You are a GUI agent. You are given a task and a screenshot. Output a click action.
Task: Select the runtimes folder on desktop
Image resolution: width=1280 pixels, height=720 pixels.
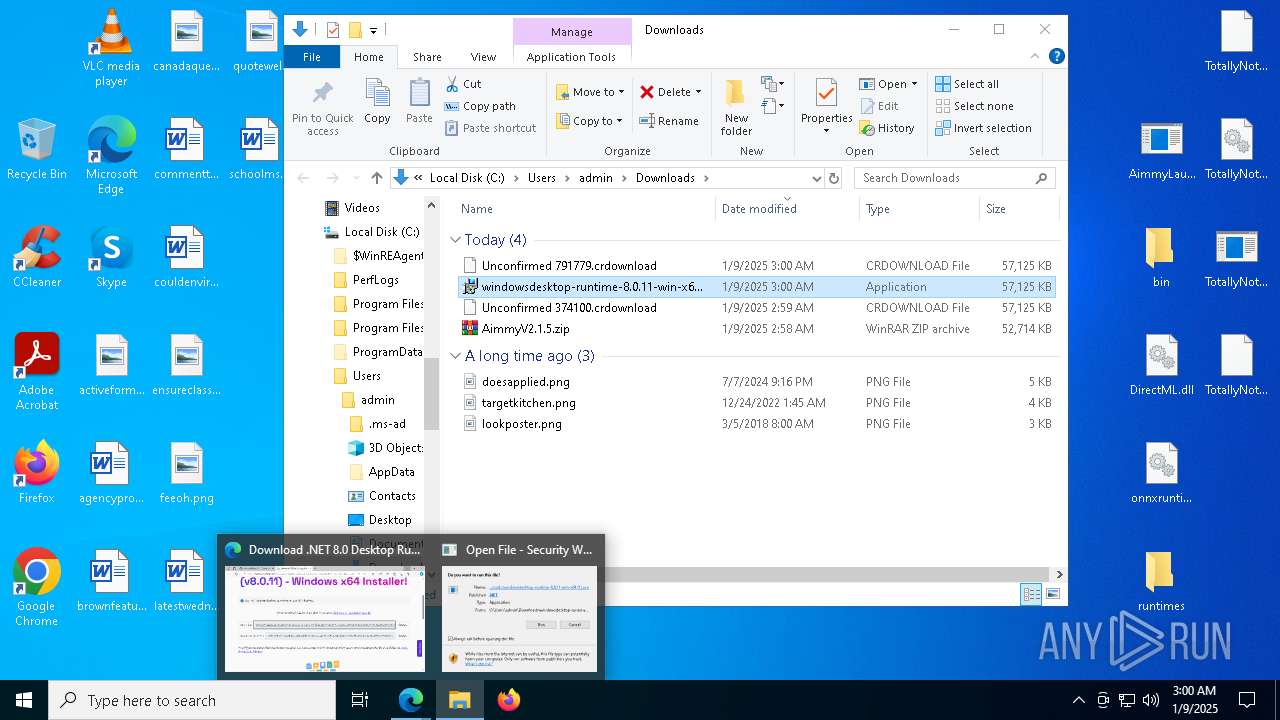click(x=1161, y=581)
